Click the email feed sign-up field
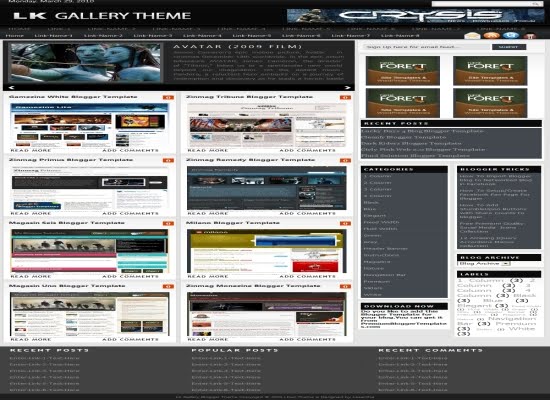The height and width of the screenshot is (400, 550). [426, 47]
